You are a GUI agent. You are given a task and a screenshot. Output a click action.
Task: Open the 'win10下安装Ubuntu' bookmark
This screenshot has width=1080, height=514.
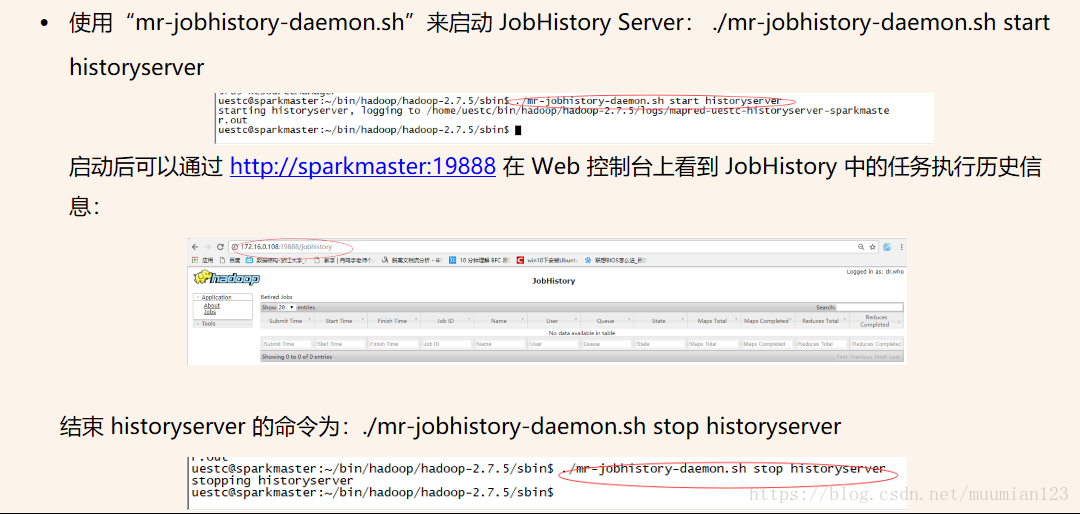pyautogui.click(x=547, y=260)
